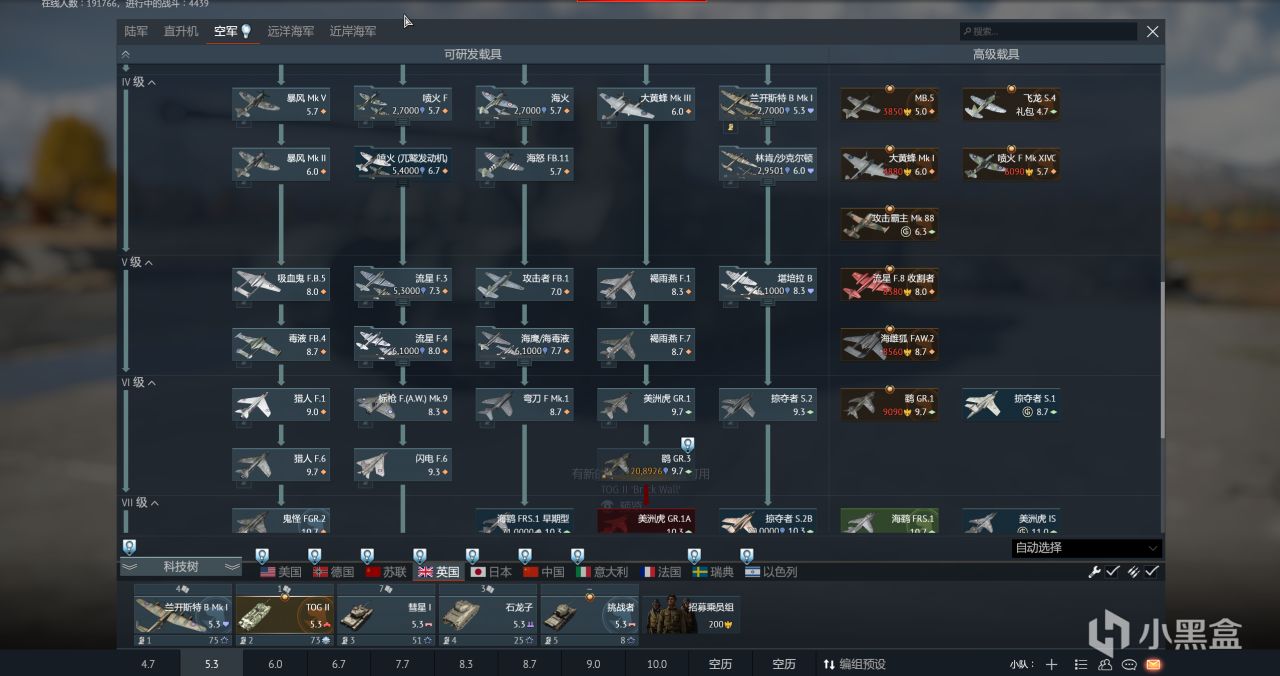Screen dimensions: 1280x676
Task: Select the 弯刀 F Mk.1 card
Action: [x=526, y=404]
